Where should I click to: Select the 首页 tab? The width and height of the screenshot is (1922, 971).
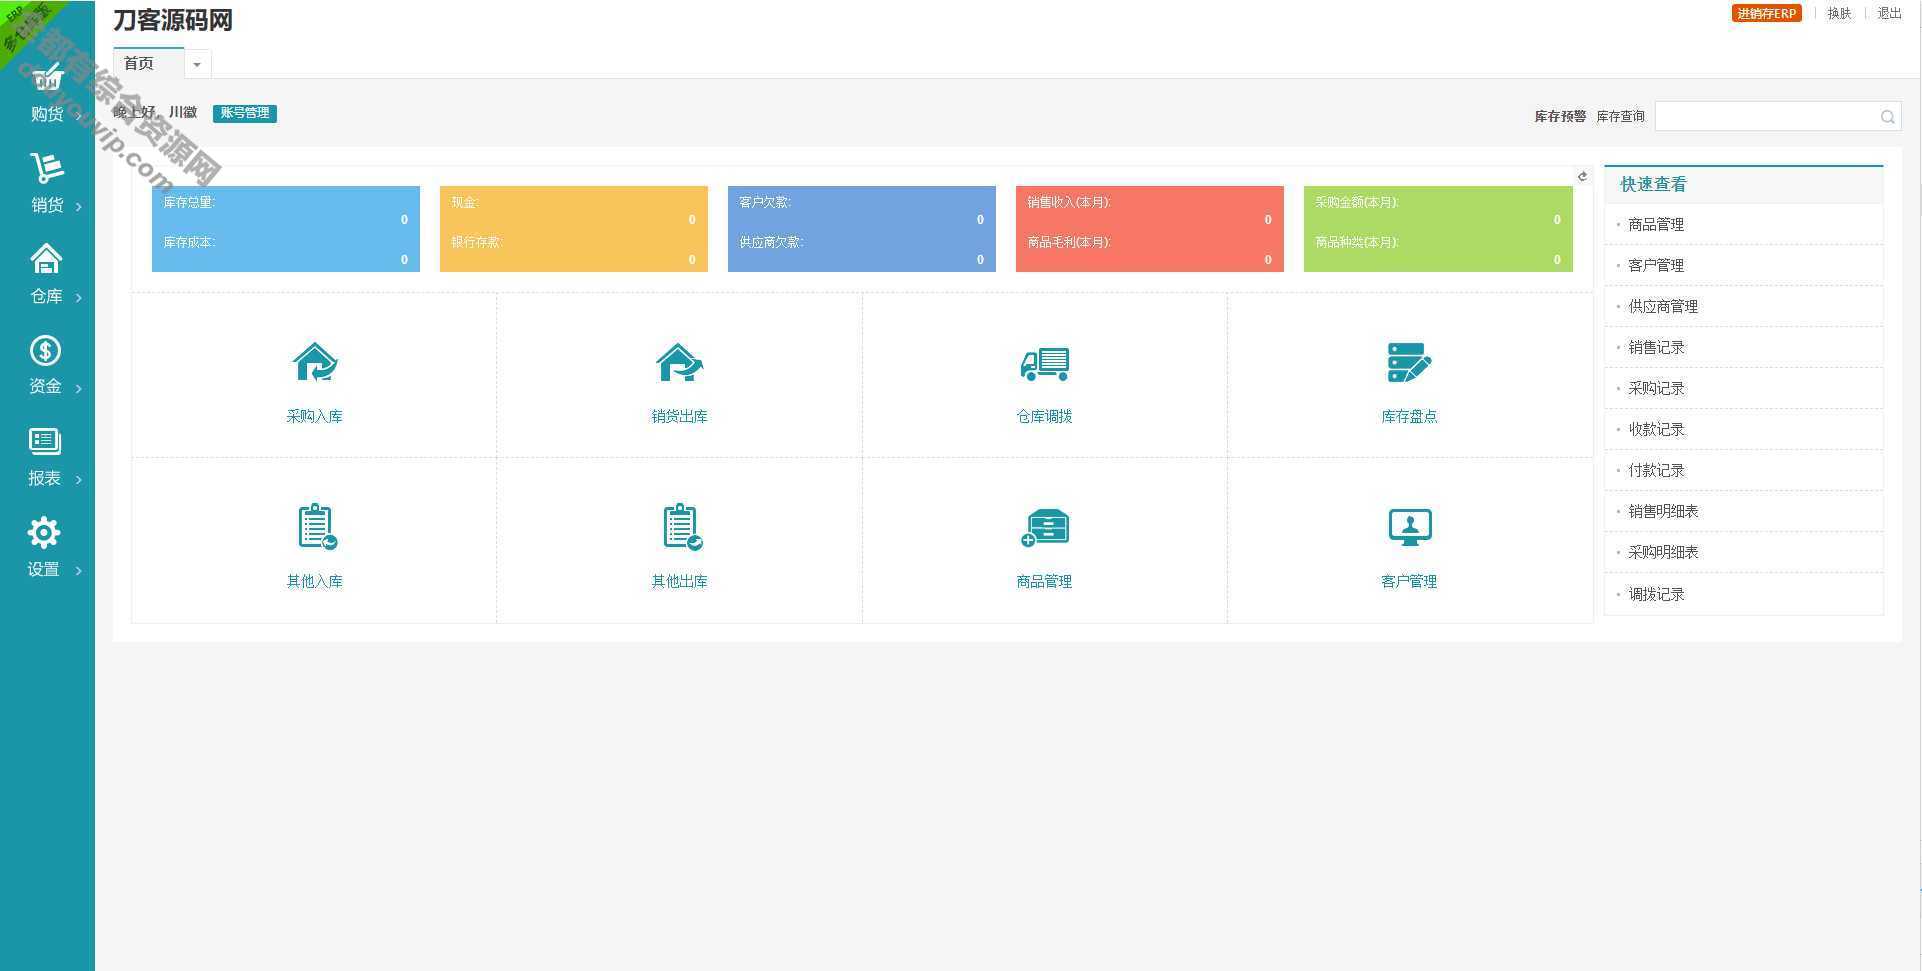pyautogui.click(x=148, y=63)
